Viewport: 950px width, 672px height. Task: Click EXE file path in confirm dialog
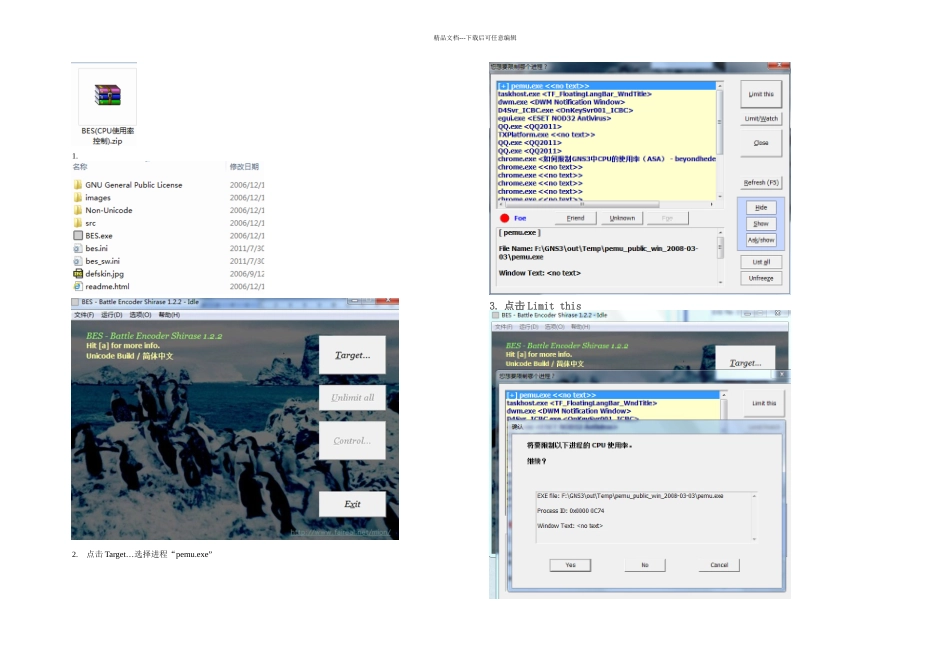[630, 496]
